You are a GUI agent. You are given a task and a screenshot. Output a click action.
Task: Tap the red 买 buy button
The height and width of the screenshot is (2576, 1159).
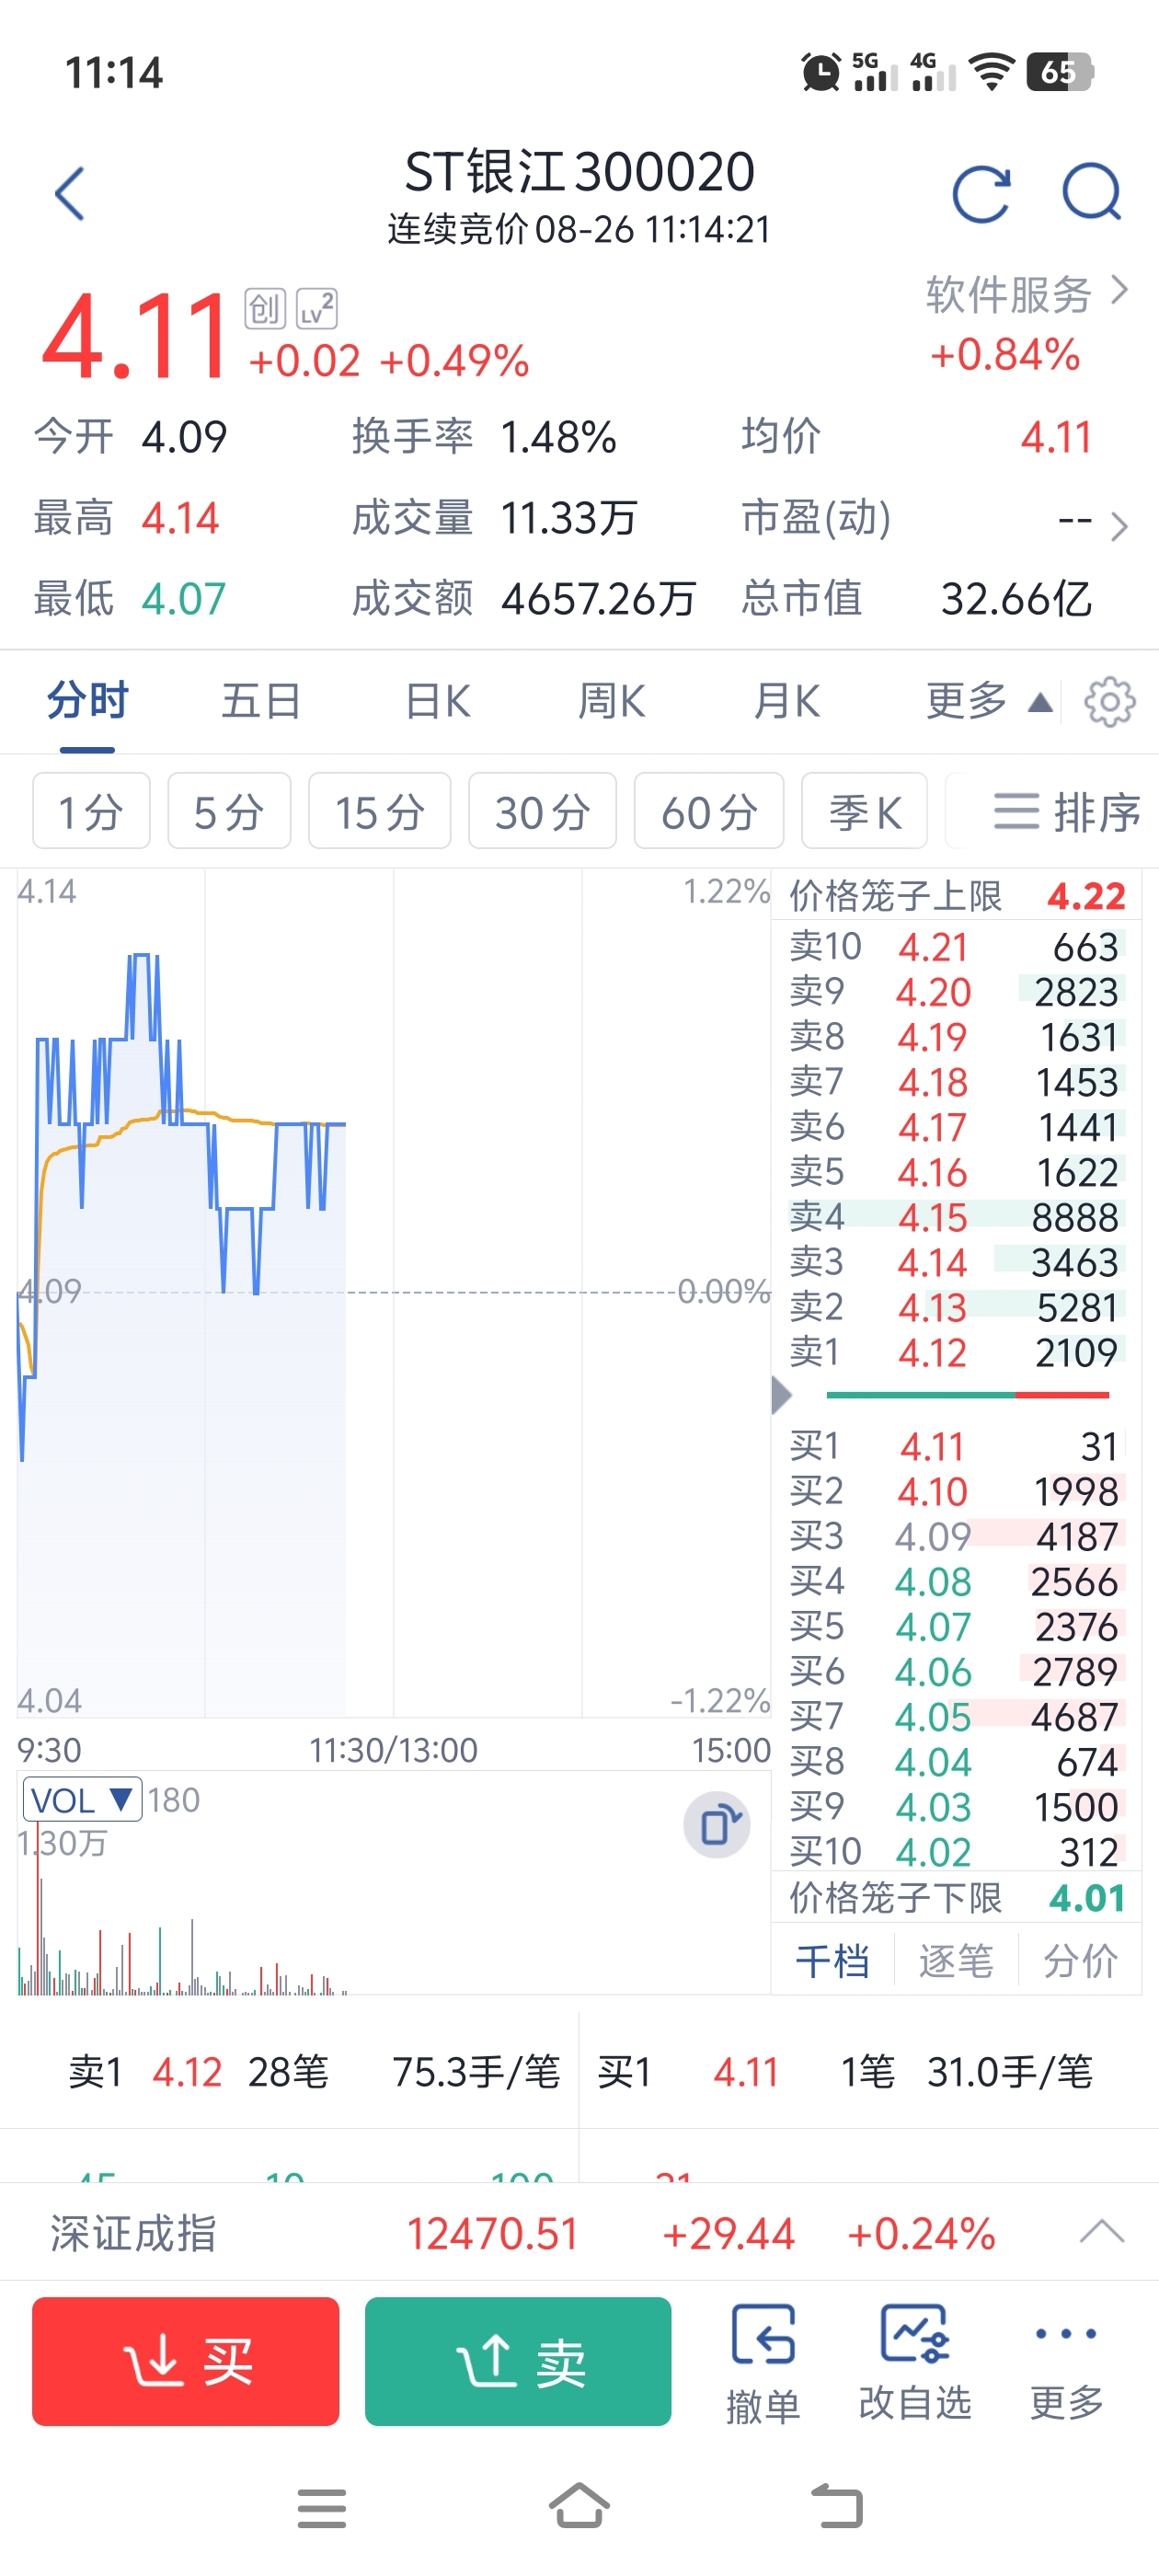185,2362
